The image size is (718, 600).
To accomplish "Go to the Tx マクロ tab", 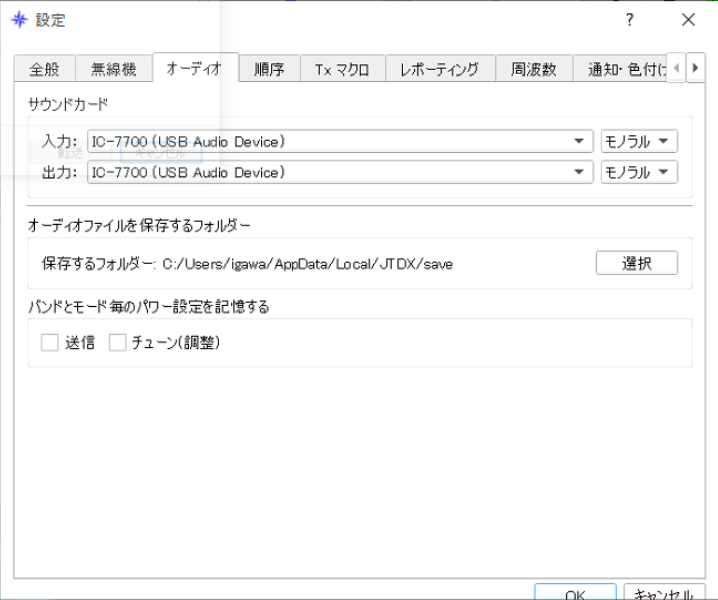I will [x=343, y=69].
